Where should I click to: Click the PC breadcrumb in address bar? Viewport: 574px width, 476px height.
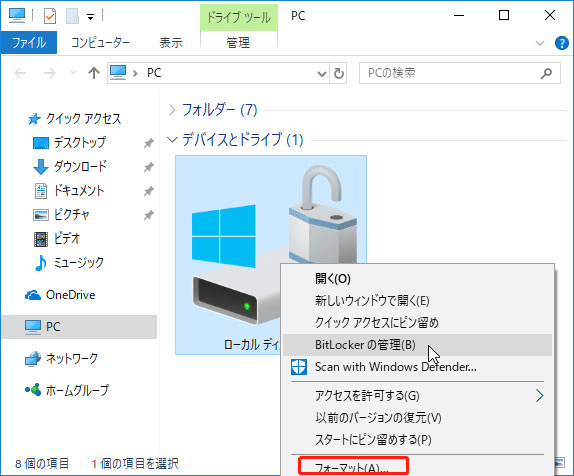click(154, 73)
